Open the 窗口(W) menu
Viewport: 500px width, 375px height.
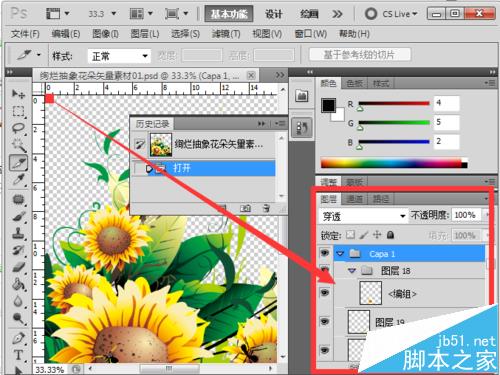click(x=311, y=34)
